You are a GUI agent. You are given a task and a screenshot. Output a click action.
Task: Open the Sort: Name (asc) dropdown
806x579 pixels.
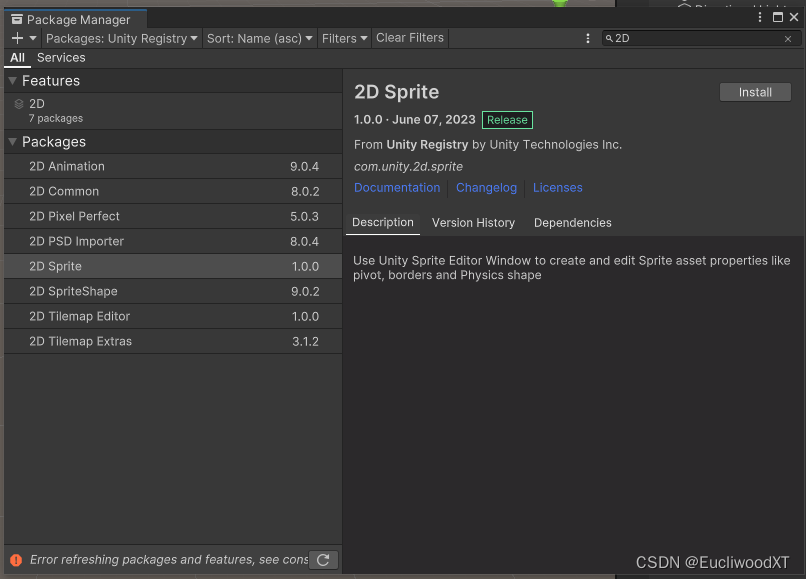(260, 39)
